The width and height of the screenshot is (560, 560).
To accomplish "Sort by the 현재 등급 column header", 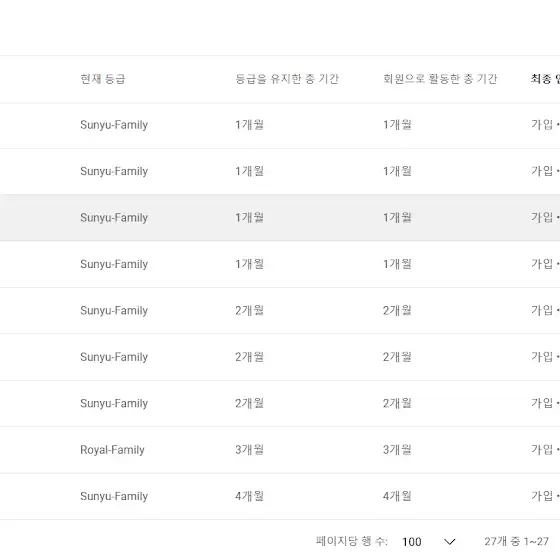I will 102,79.
